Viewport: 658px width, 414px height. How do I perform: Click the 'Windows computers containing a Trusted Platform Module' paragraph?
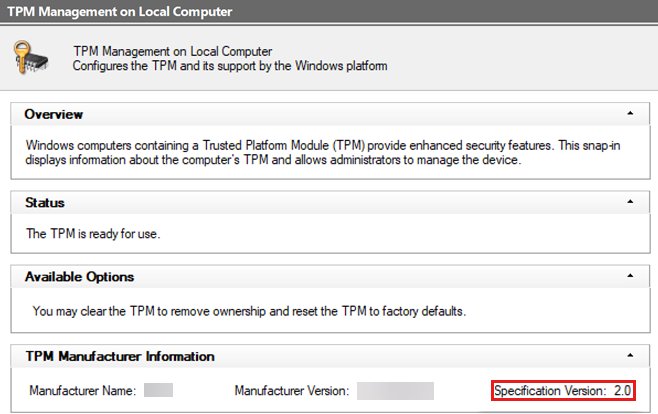pyautogui.click(x=323, y=152)
